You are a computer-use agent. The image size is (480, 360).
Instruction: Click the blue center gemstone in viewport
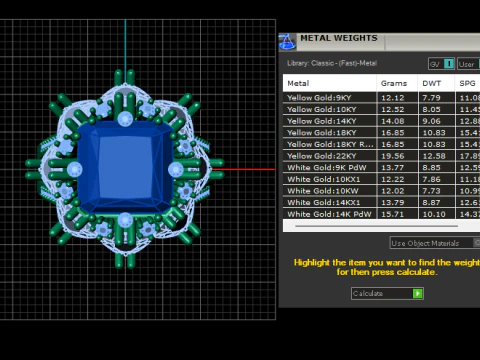125,168
